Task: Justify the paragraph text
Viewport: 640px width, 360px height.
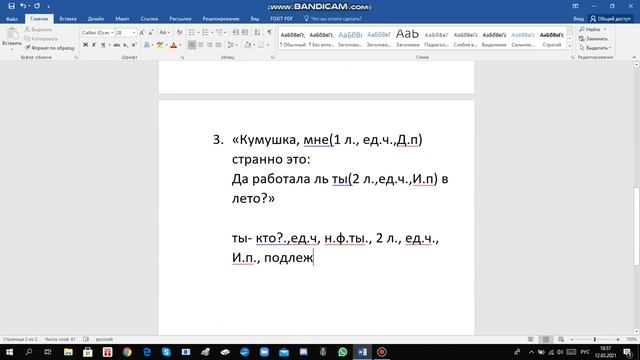Action: coord(219,45)
